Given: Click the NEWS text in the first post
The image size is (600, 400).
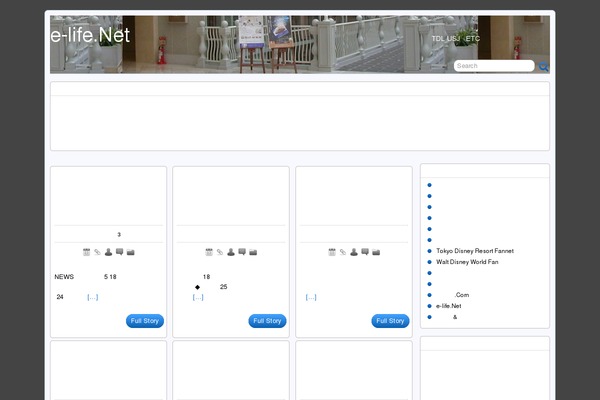Looking at the screenshot, I should coord(64,277).
